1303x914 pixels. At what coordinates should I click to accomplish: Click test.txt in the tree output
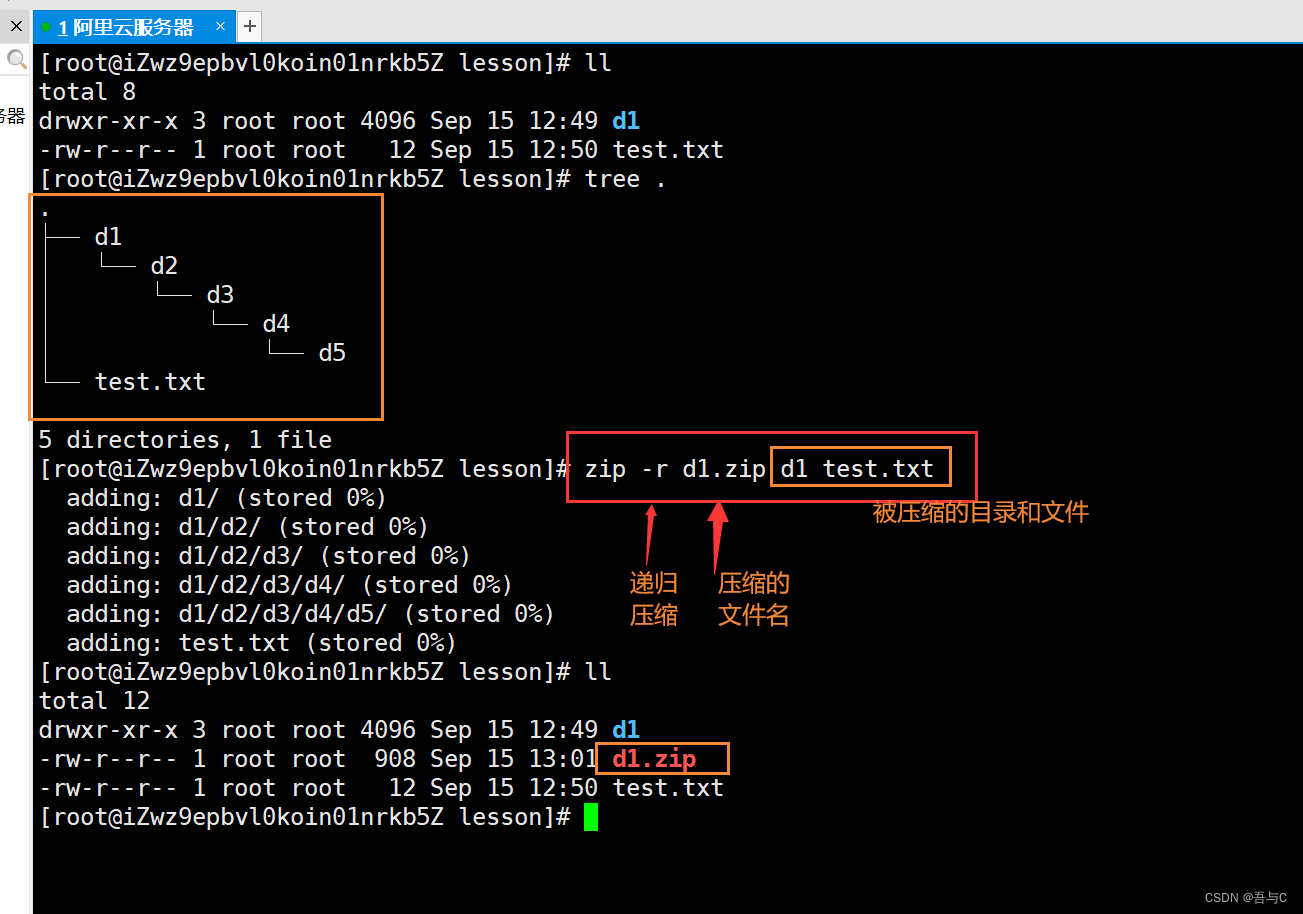[150, 382]
